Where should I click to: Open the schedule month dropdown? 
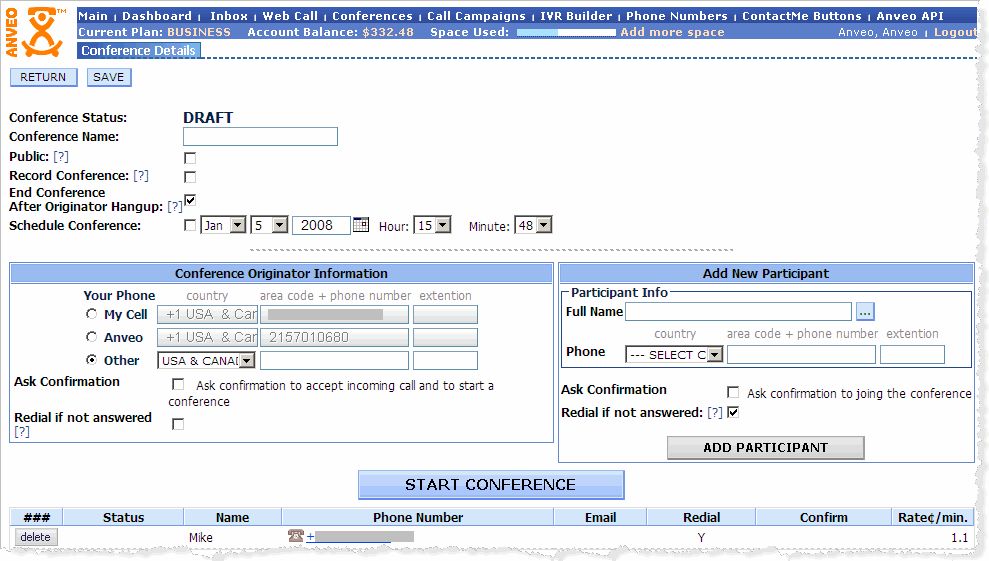[x=224, y=226]
